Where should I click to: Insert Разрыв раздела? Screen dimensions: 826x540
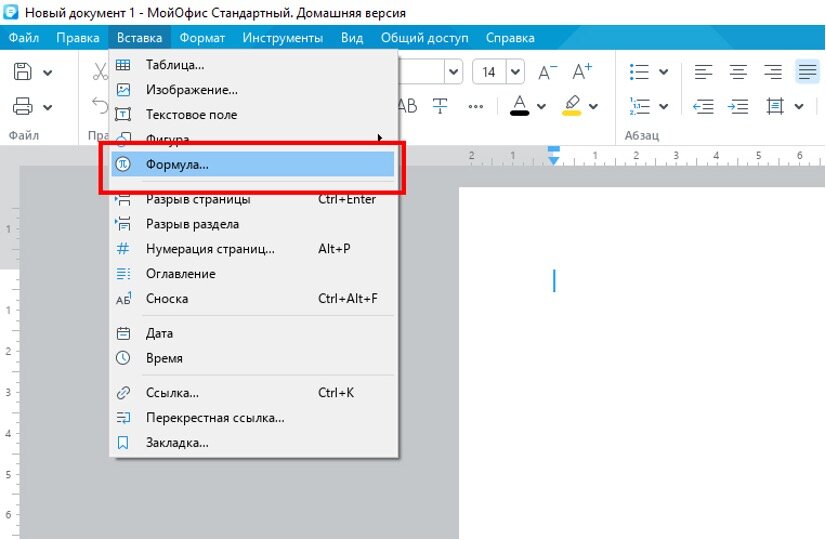[x=253, y=224]
